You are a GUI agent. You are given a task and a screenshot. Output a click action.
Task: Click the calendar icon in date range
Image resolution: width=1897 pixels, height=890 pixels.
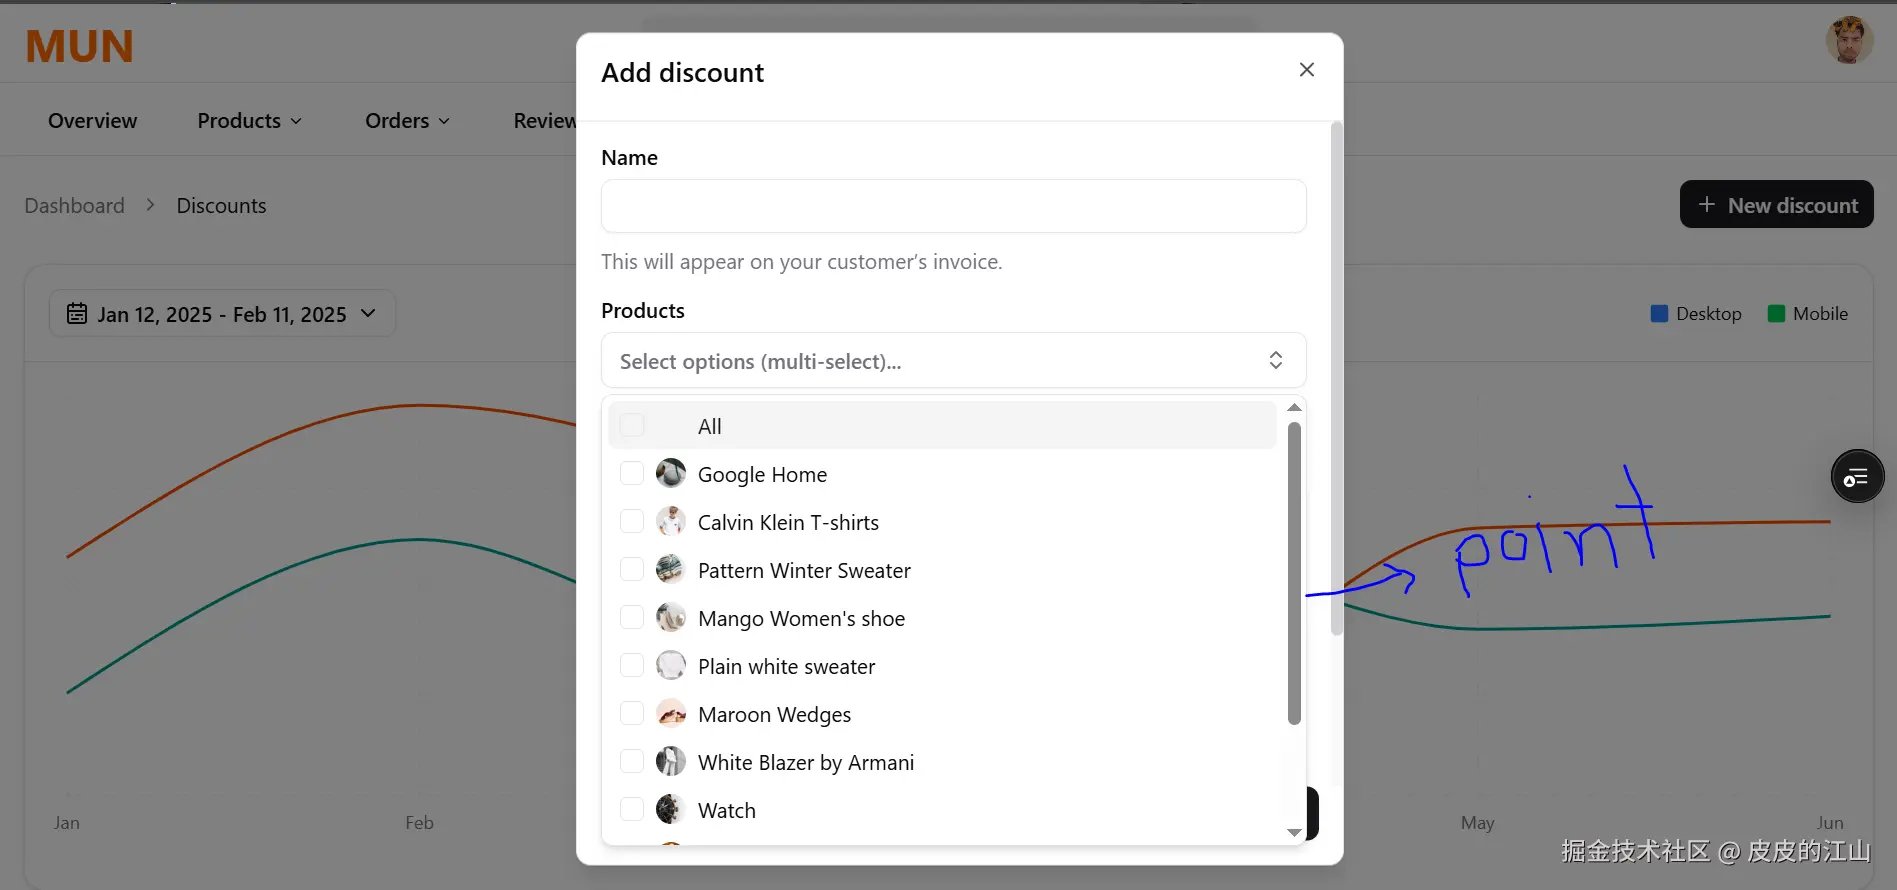[x=77, y=314]
